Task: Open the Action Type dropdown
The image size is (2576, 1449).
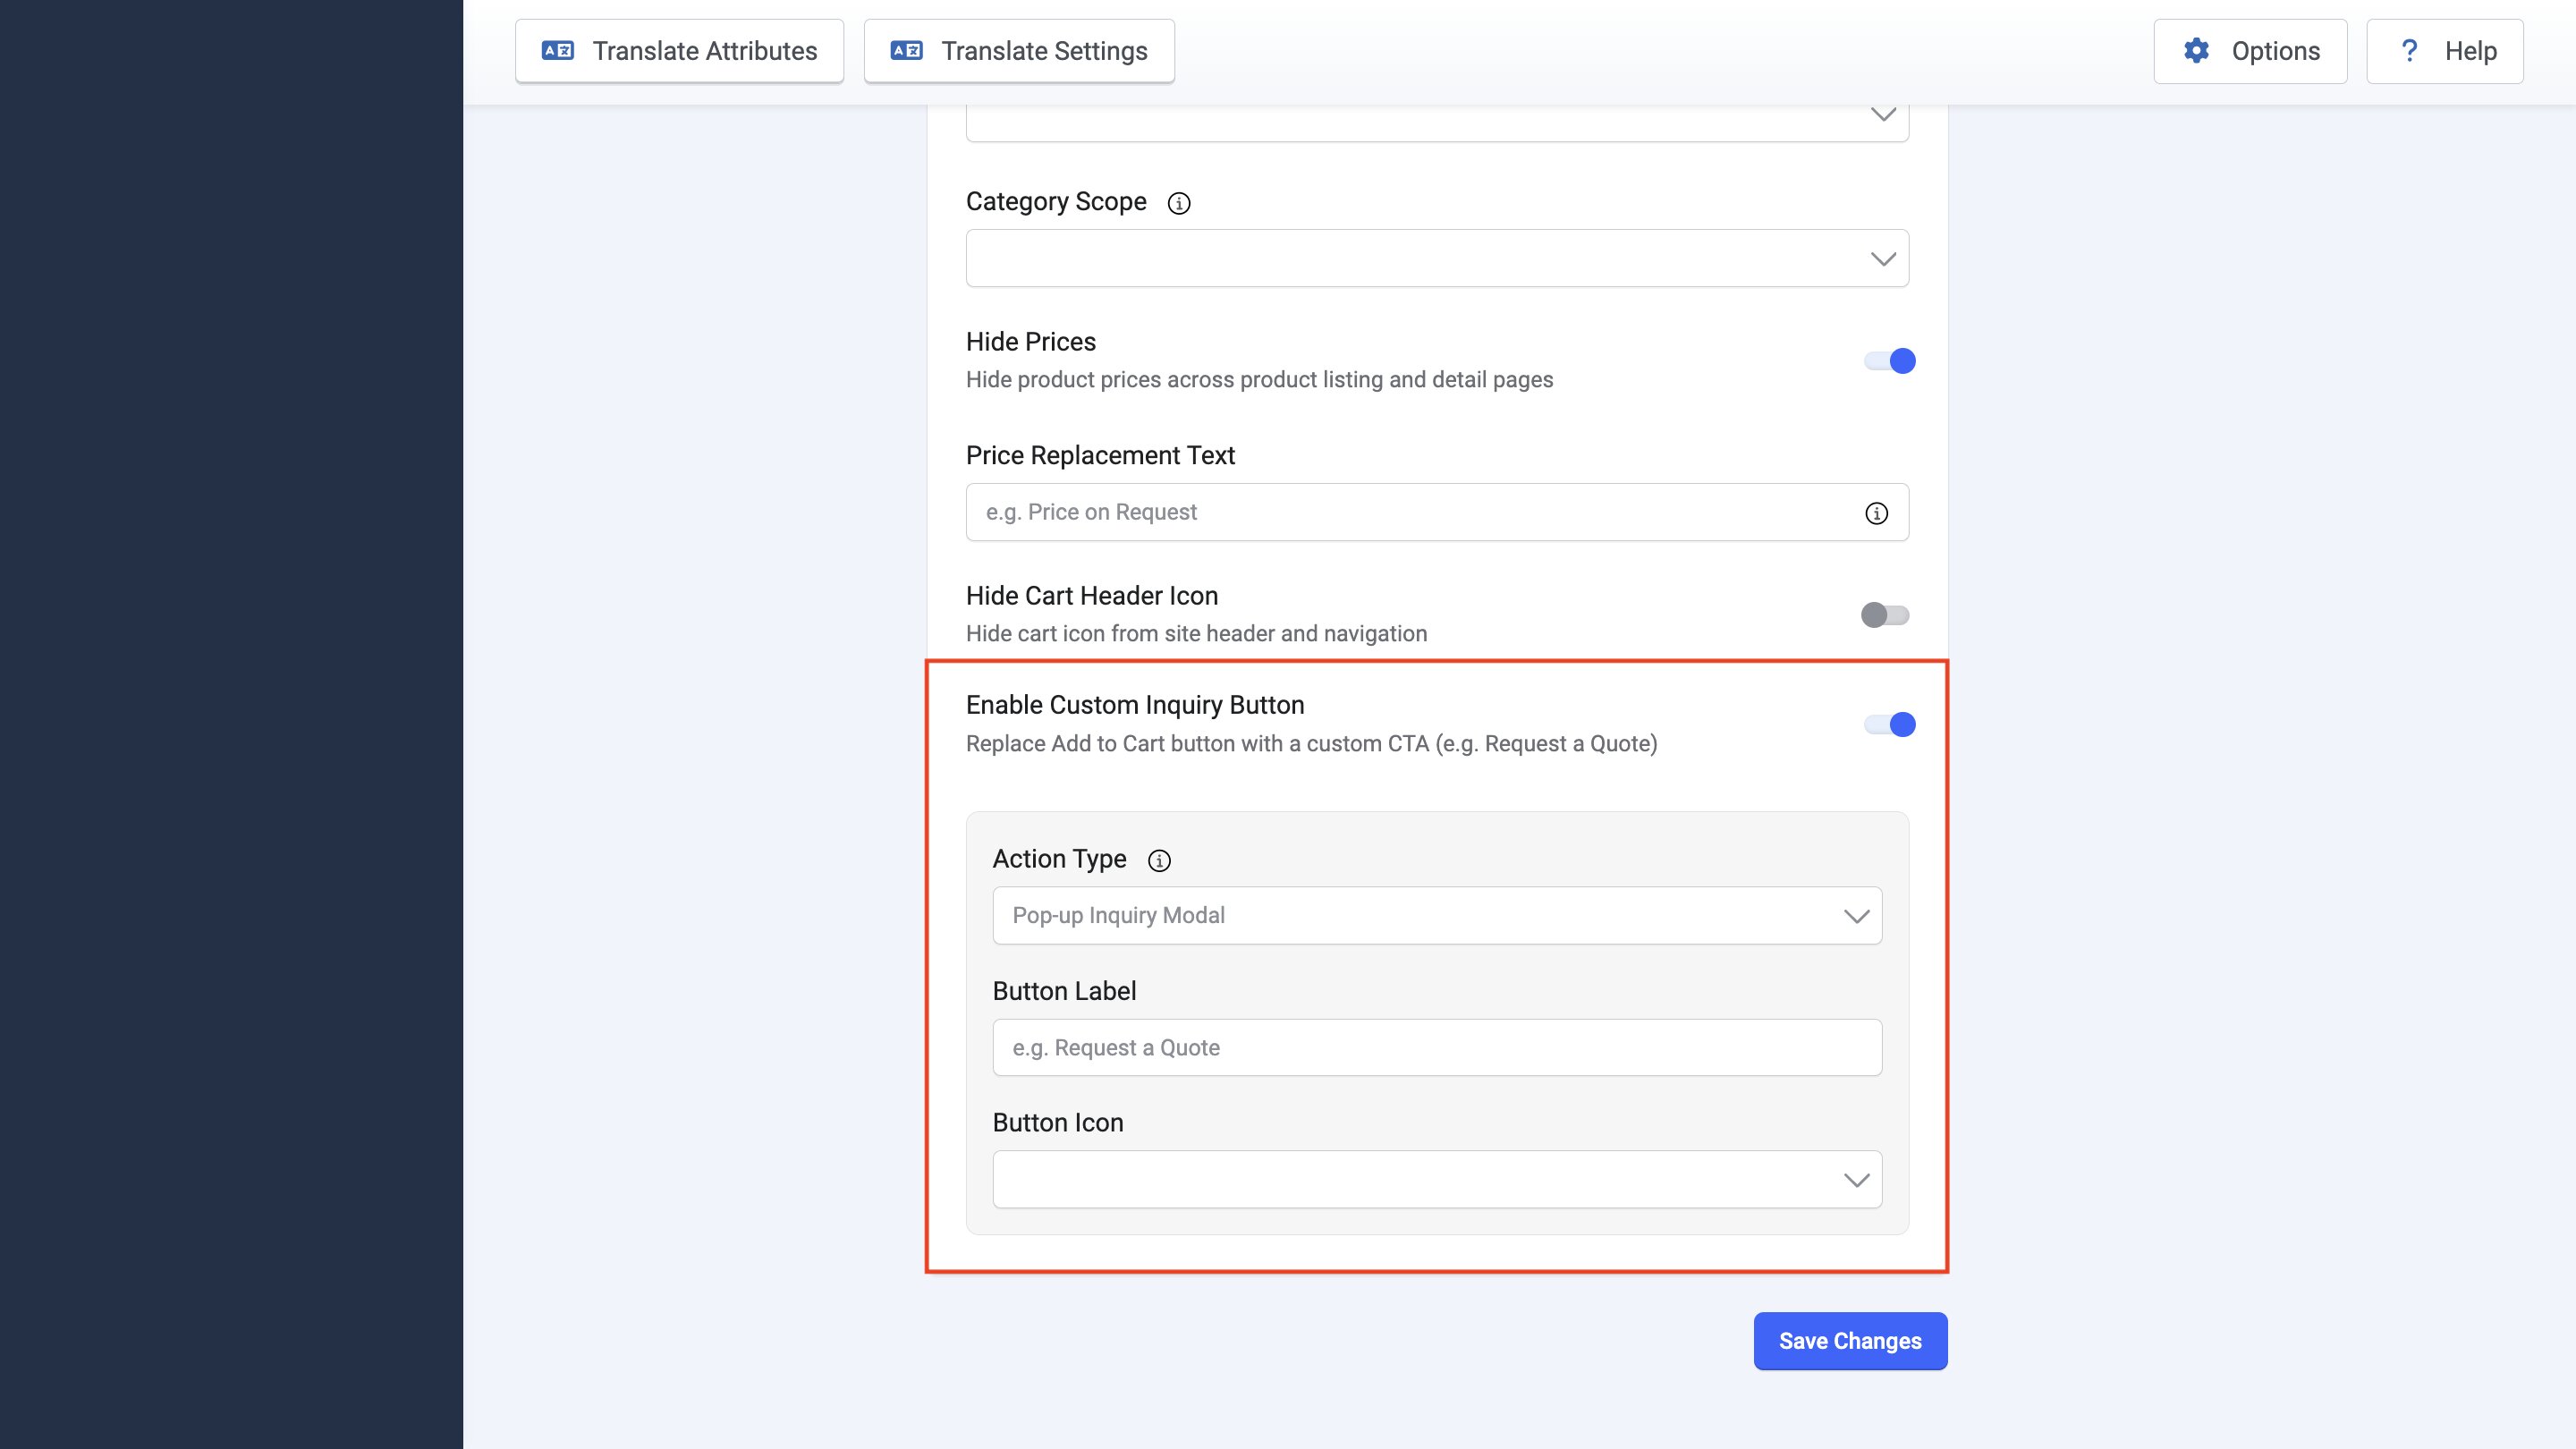Action: click(x=1437, y=916)
